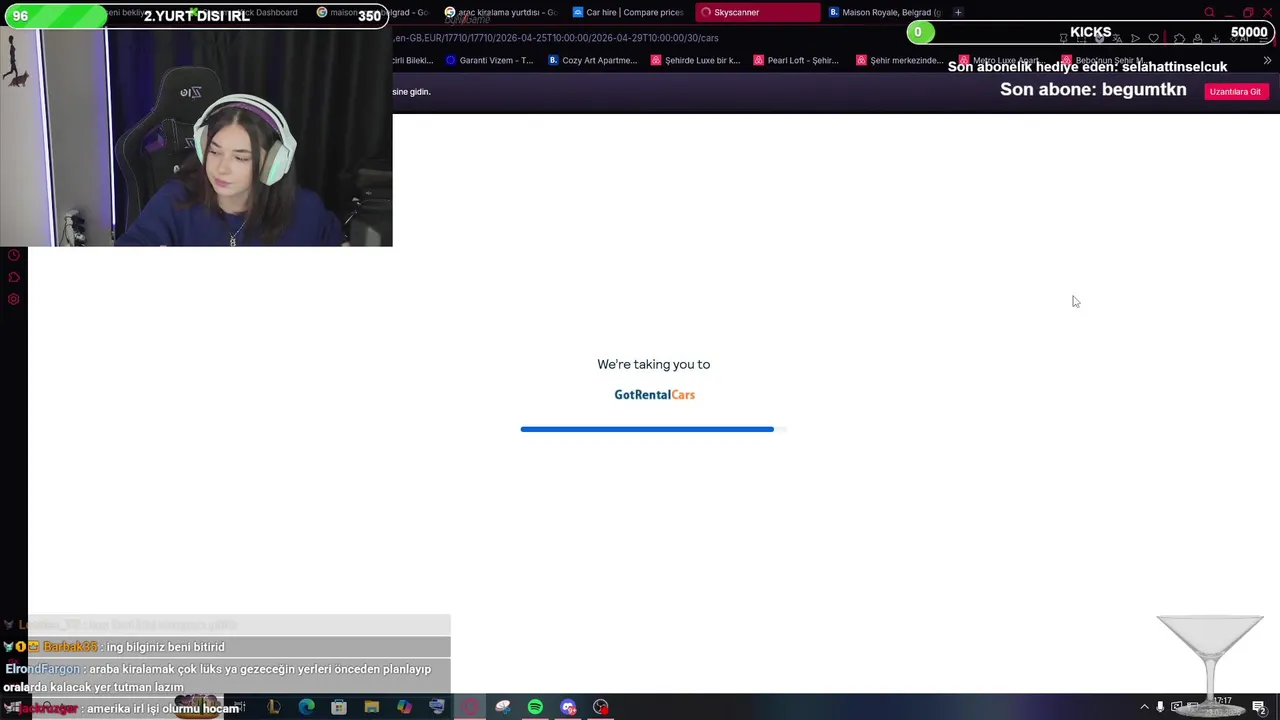Open League of Legends from the taskbar

point(273,707)
